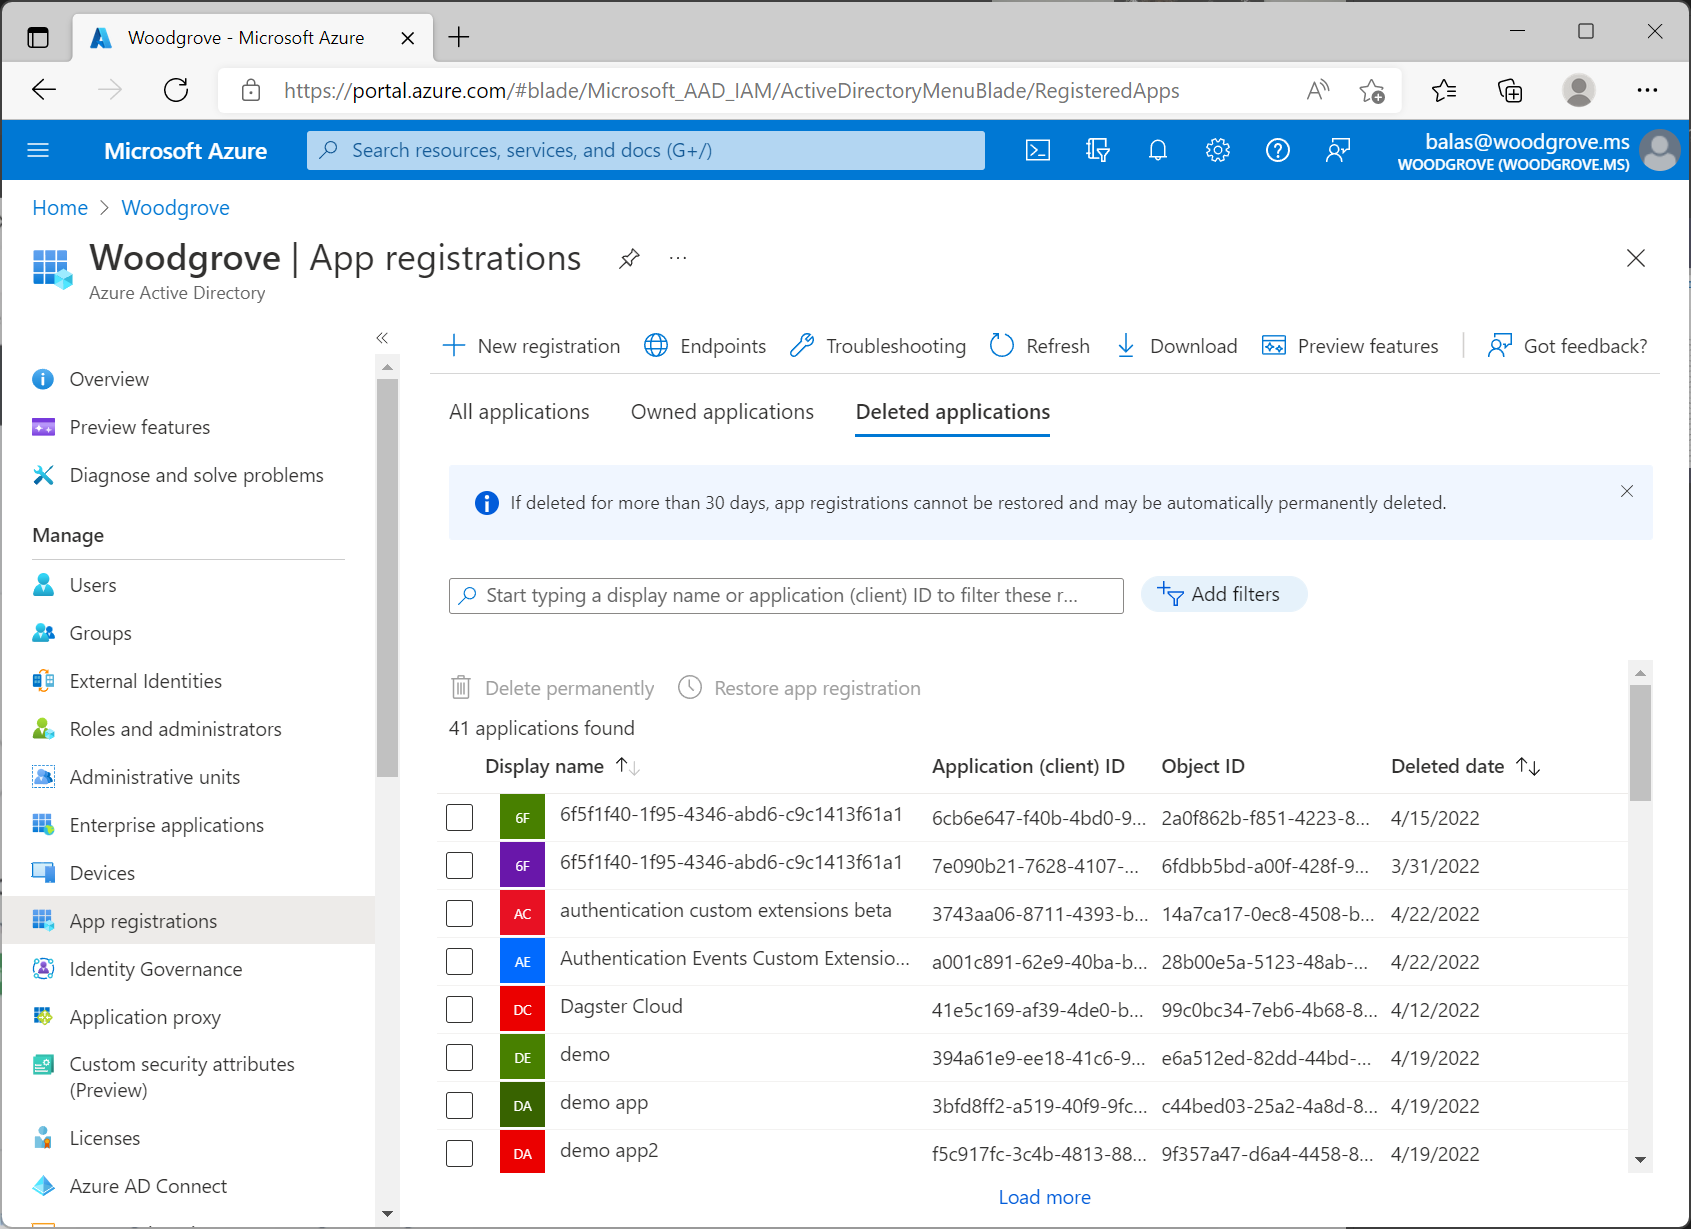Open directories and subscriptions filter icon
The image size is (1691, 1229).
1098,150
